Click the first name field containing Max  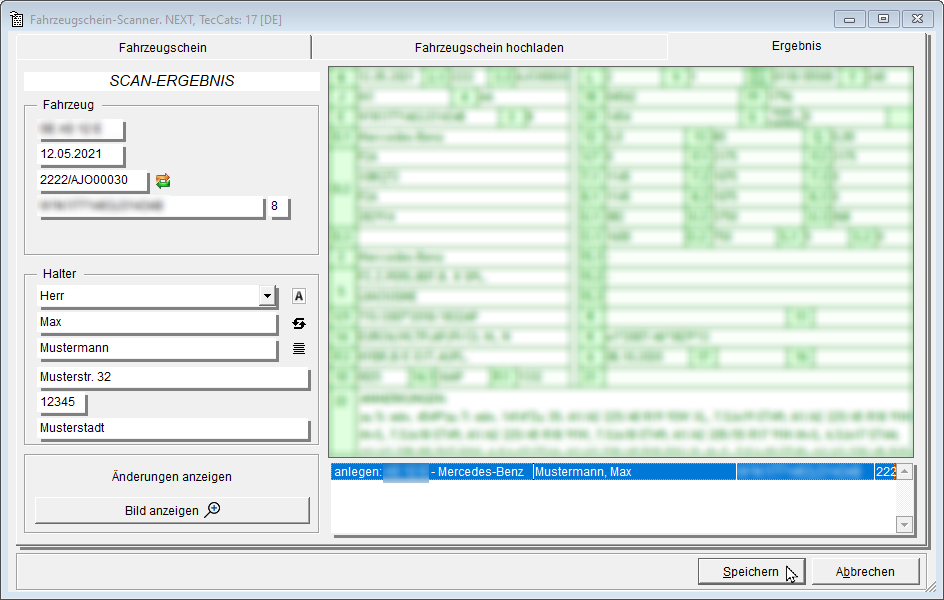click(x=157, y=322)
